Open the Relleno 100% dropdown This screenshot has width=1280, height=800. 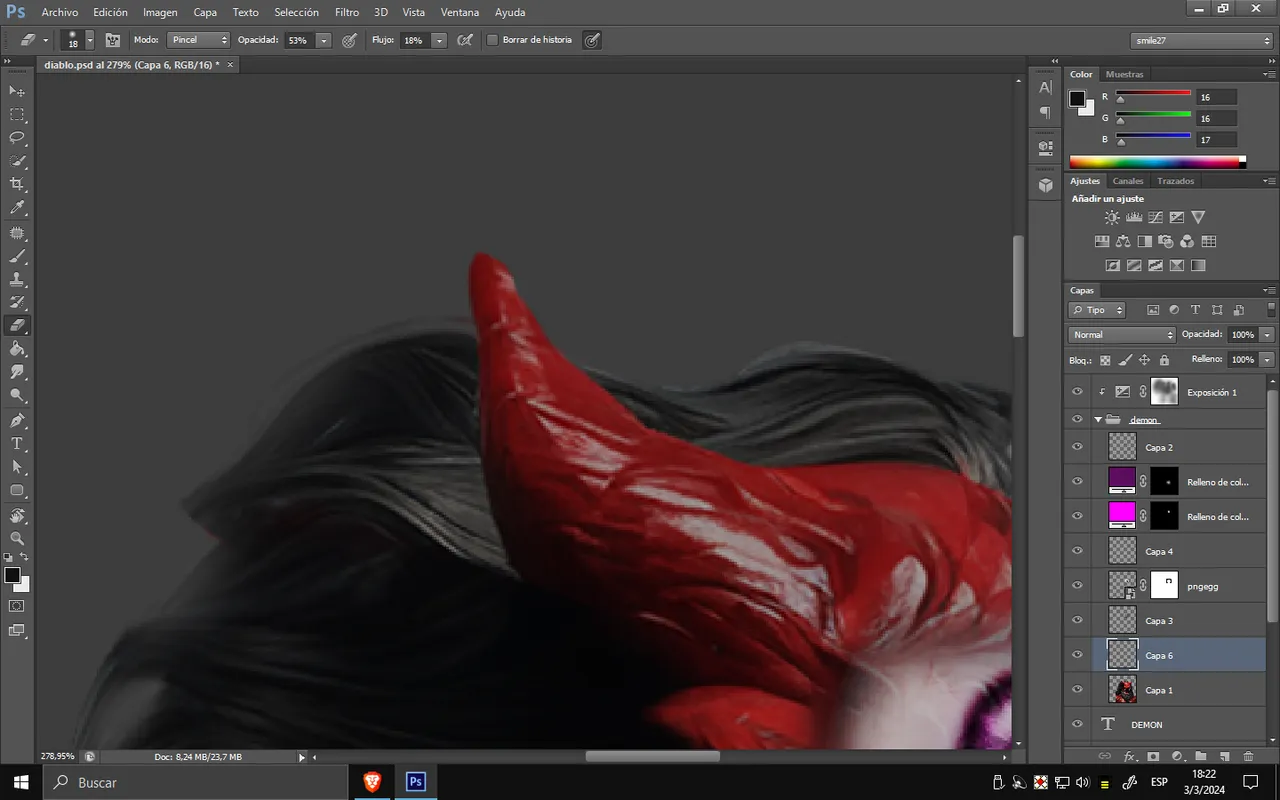tap(1267, 359)
